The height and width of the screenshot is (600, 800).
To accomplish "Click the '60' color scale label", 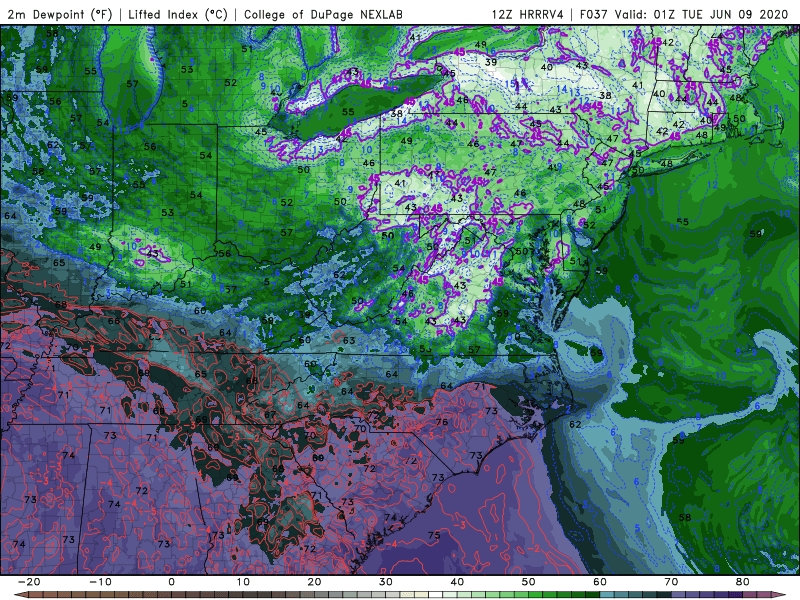I will tap(600, 582).
